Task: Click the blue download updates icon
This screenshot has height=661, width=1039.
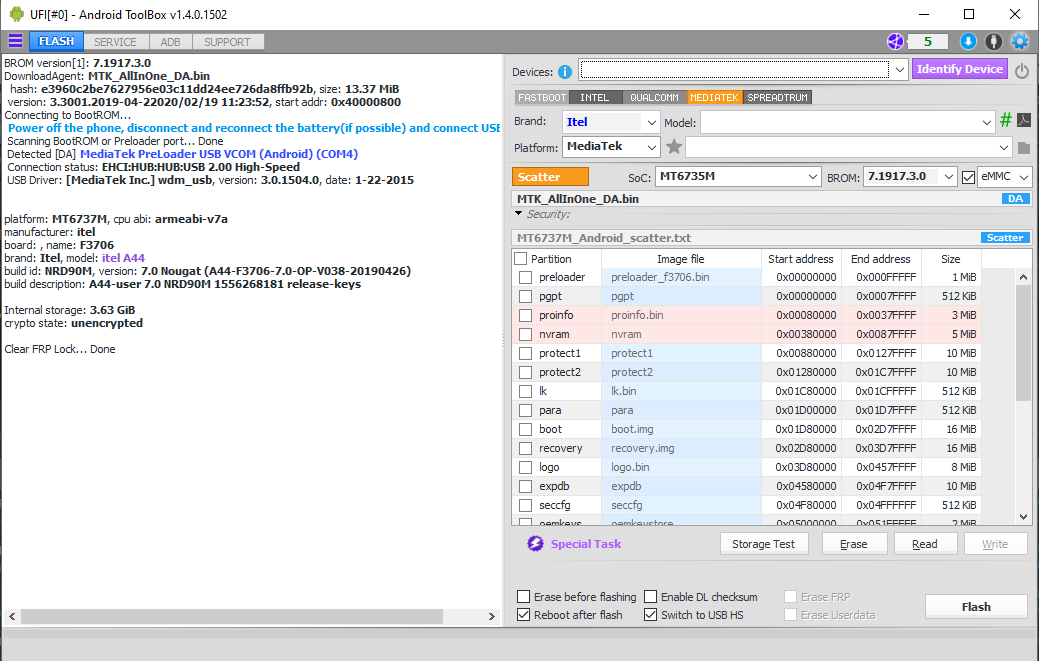Action: point(968,42)
